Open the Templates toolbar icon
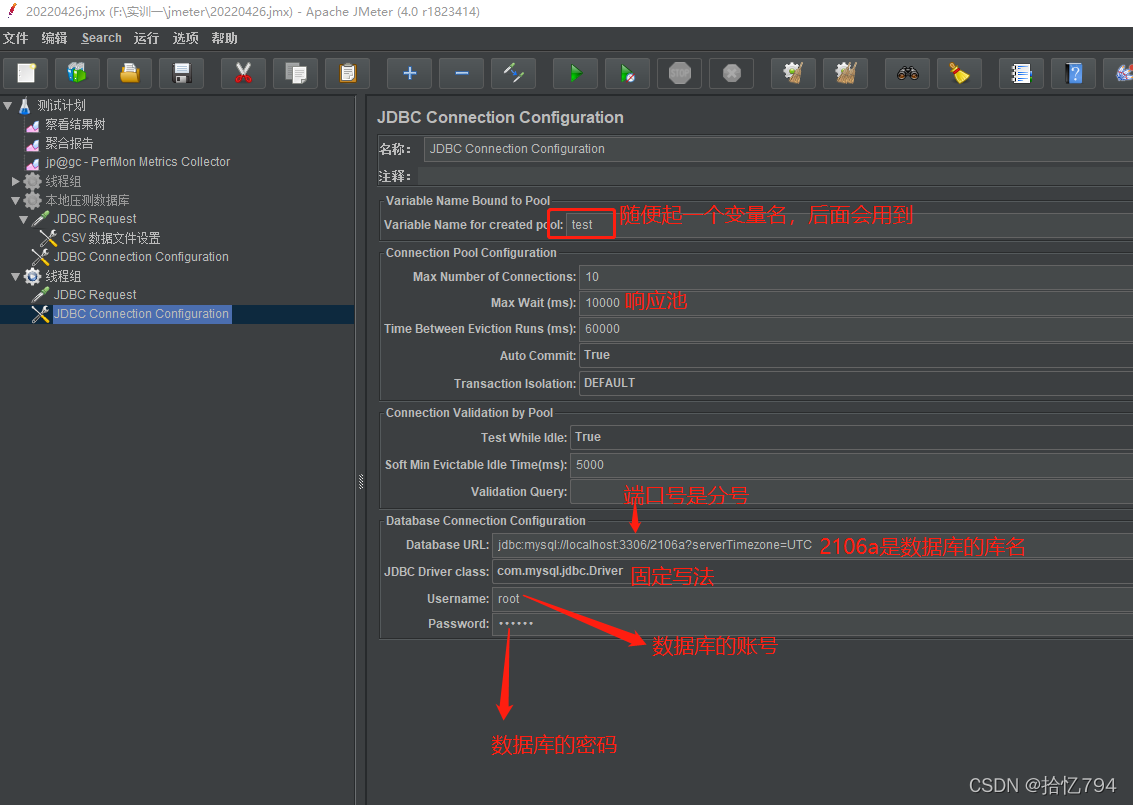The width and height of the screenshot is (1133, 805). pyautogui.click(x=77, y=73)
